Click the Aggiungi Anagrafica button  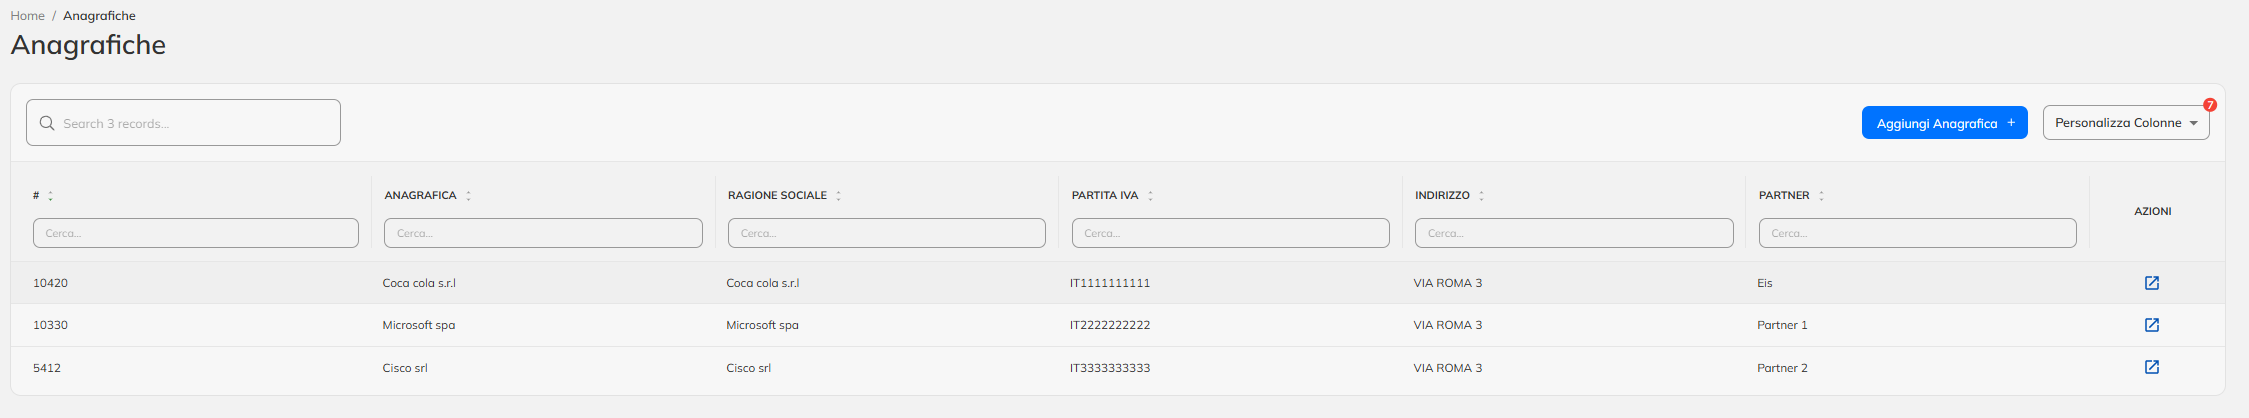[x=1944, y=123]
